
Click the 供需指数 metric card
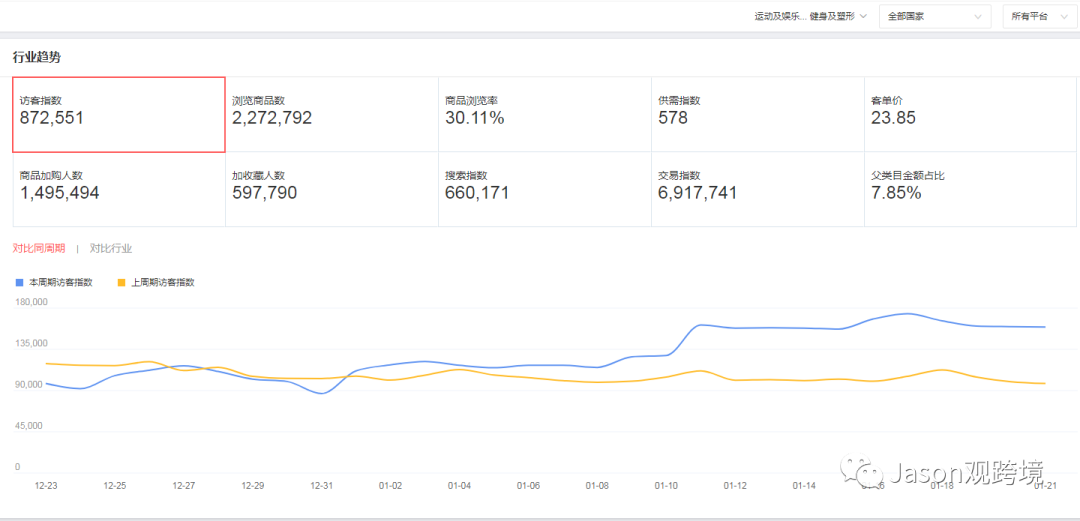point(757,114)
